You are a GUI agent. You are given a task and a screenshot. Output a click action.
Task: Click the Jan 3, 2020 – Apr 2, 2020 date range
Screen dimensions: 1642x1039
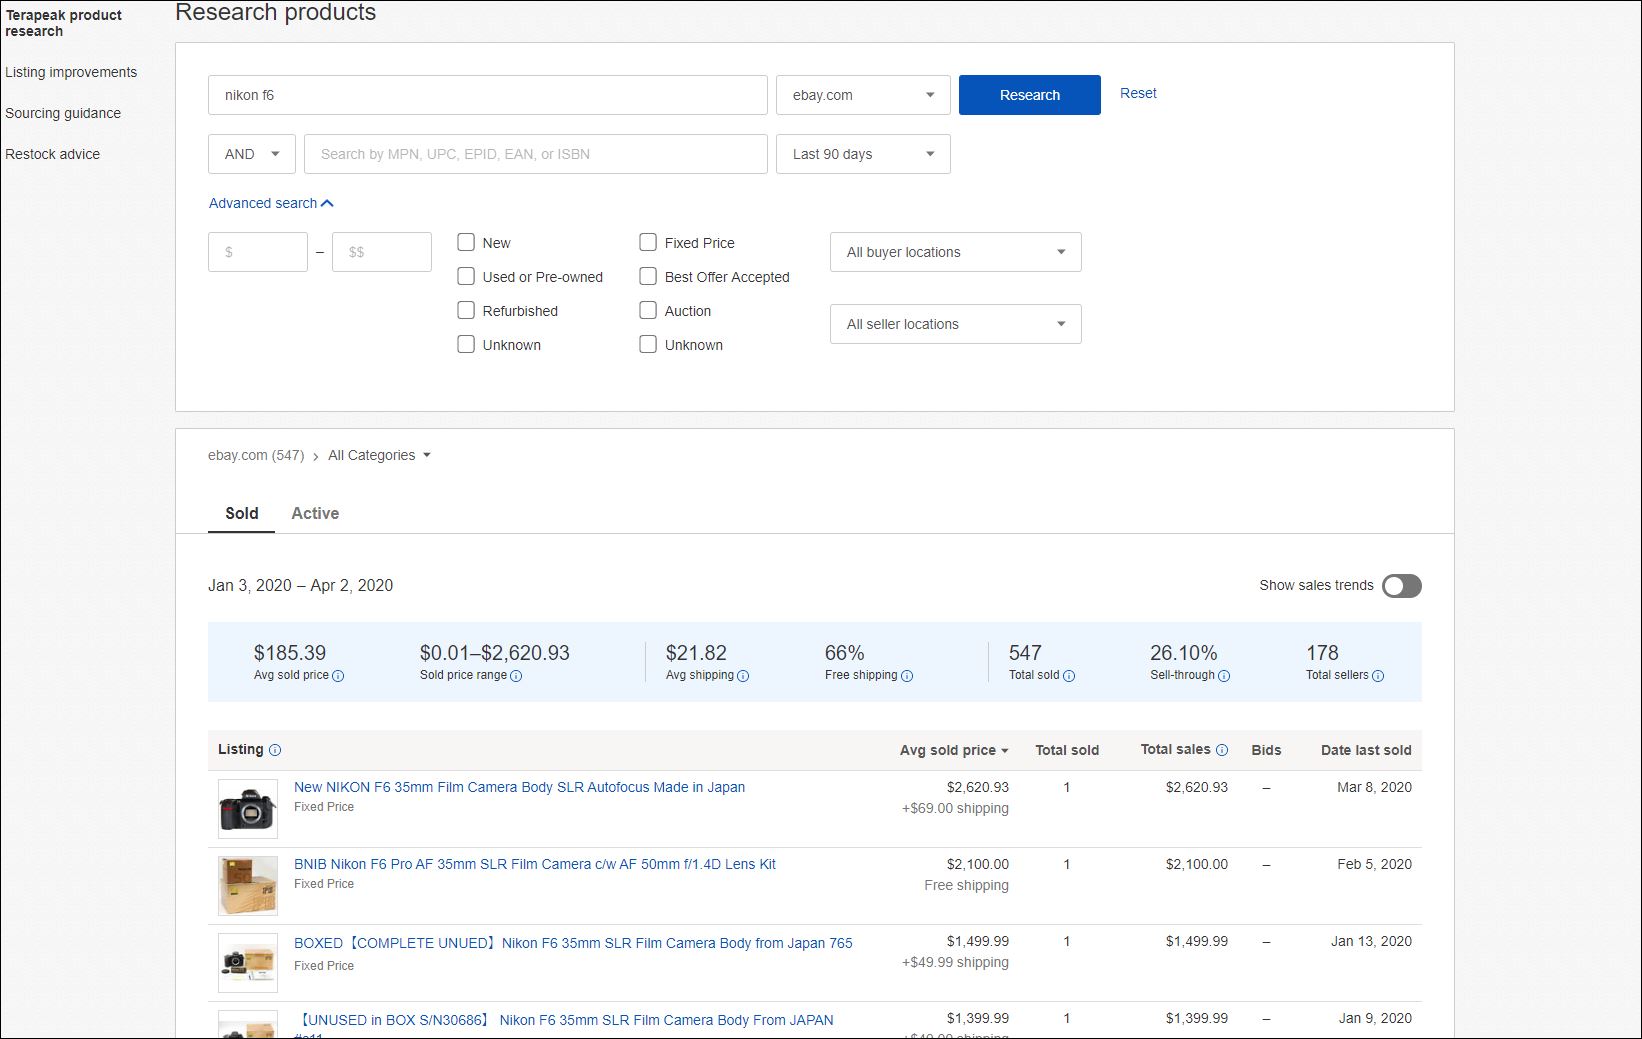(x=300, y=585)
